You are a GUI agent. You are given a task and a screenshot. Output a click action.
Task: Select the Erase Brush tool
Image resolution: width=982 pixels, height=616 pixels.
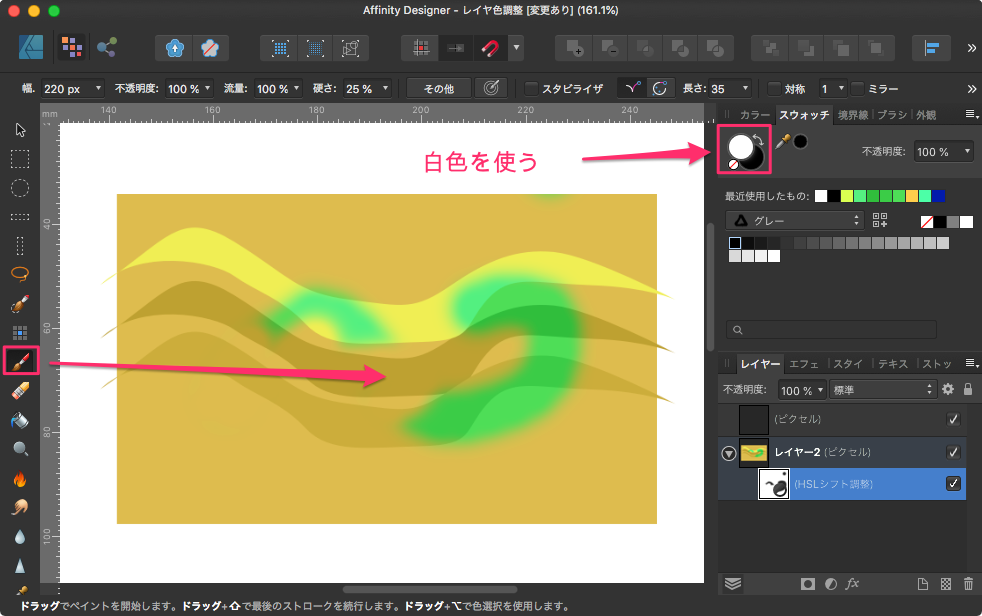[20, 391]
